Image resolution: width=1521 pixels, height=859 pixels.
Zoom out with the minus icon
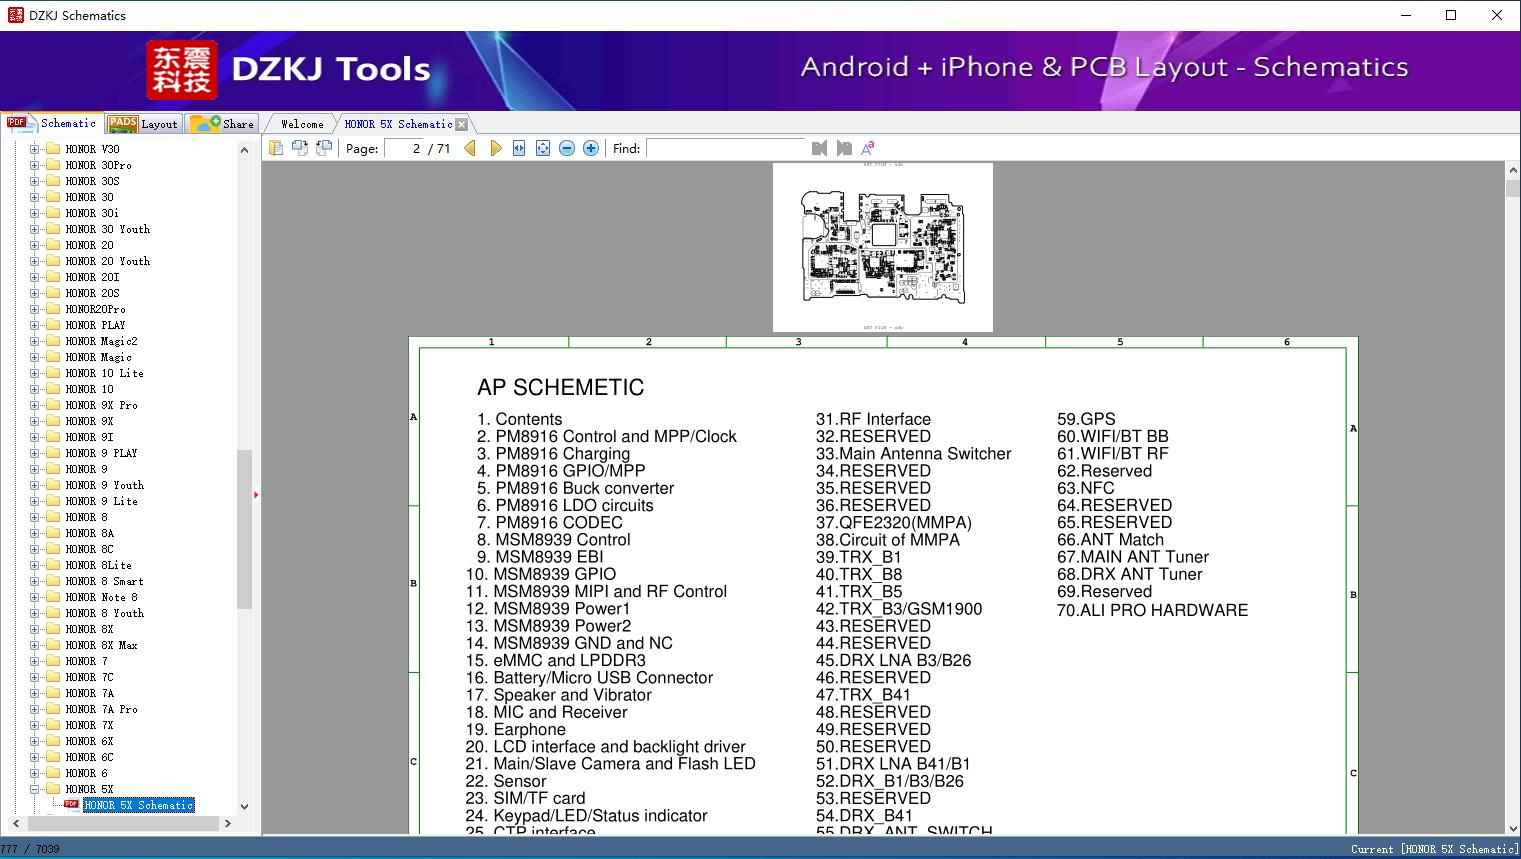pyautogui.click(x=567, y=148)
